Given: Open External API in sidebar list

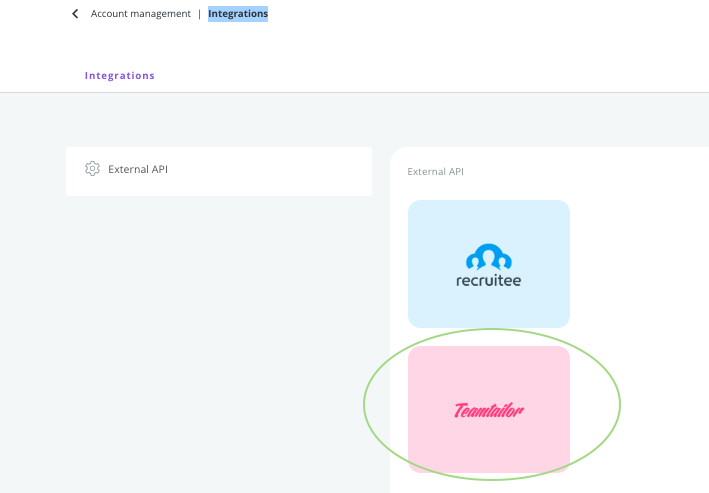Looking at the screenshot, I should pos(219,171).
